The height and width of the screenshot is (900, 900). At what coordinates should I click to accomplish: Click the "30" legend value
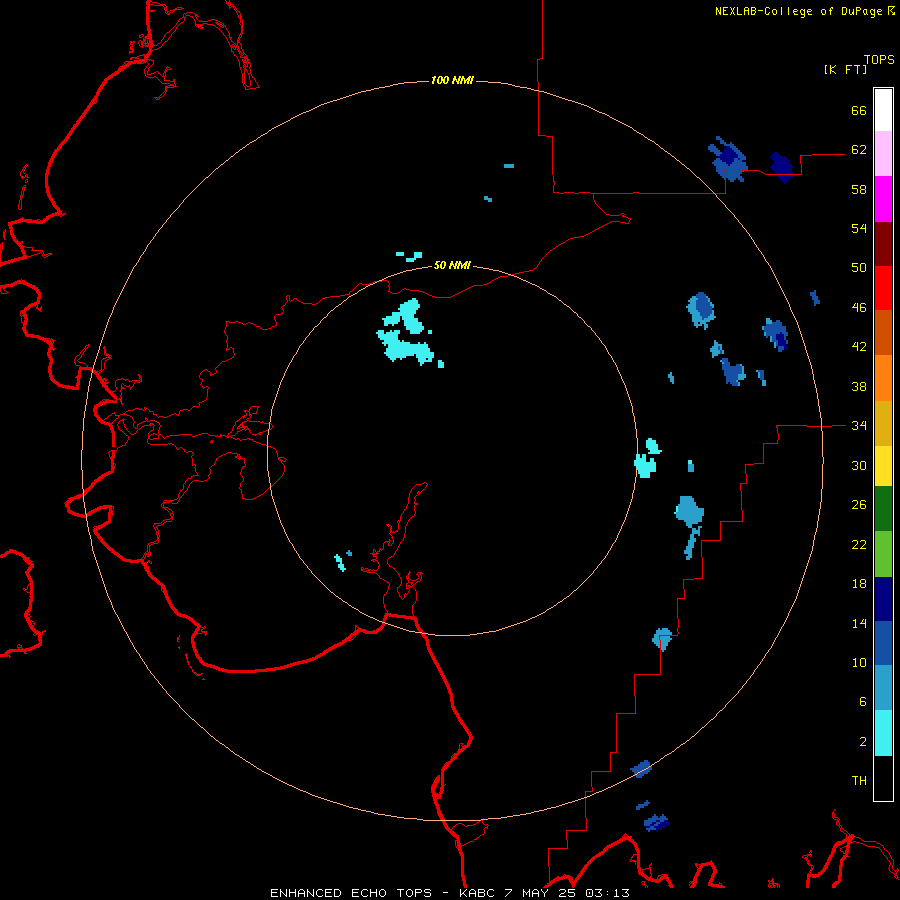(x=859, y=465)
